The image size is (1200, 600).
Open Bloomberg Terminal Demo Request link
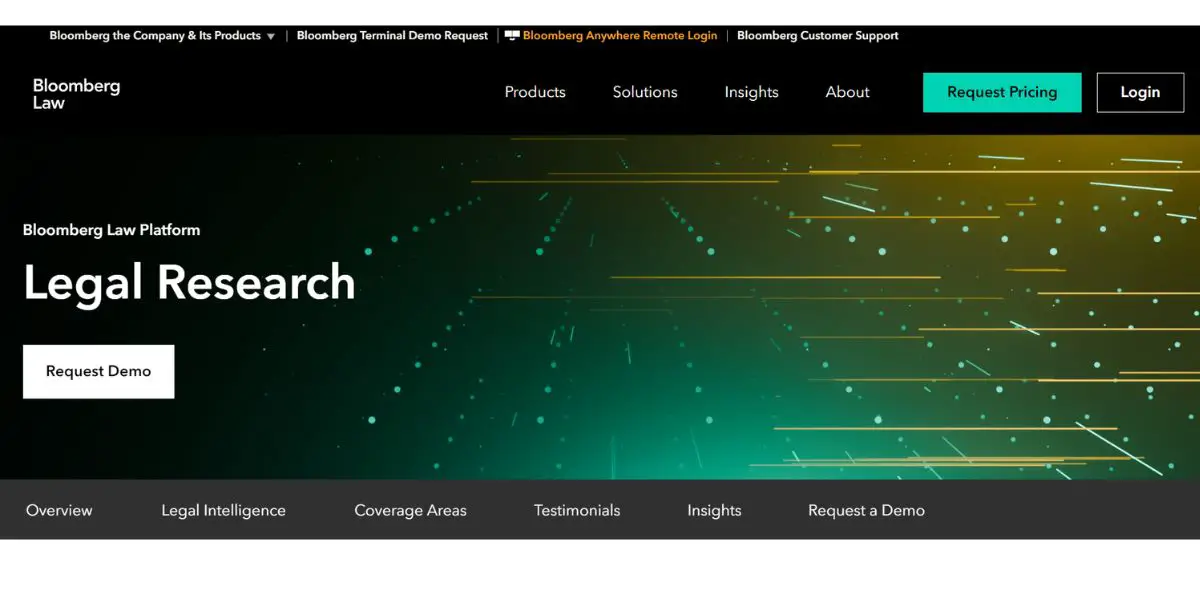392,35
